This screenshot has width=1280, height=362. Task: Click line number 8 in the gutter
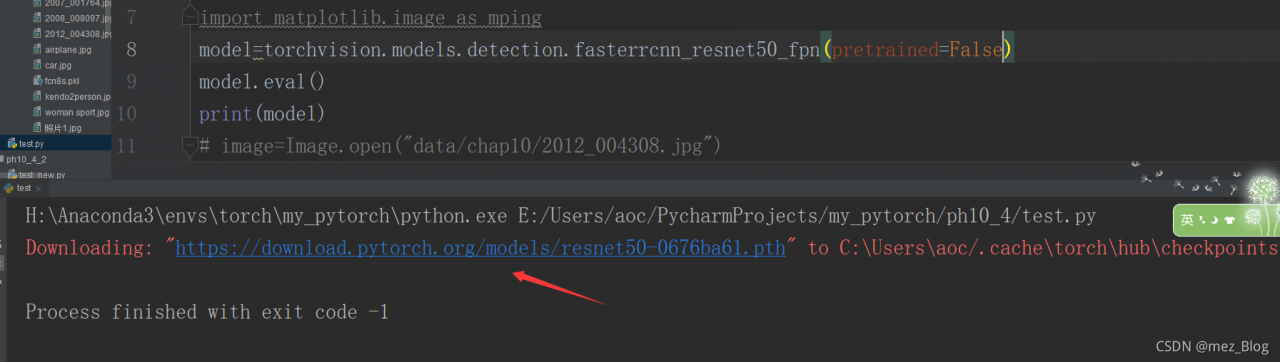[x=132, y=49]
